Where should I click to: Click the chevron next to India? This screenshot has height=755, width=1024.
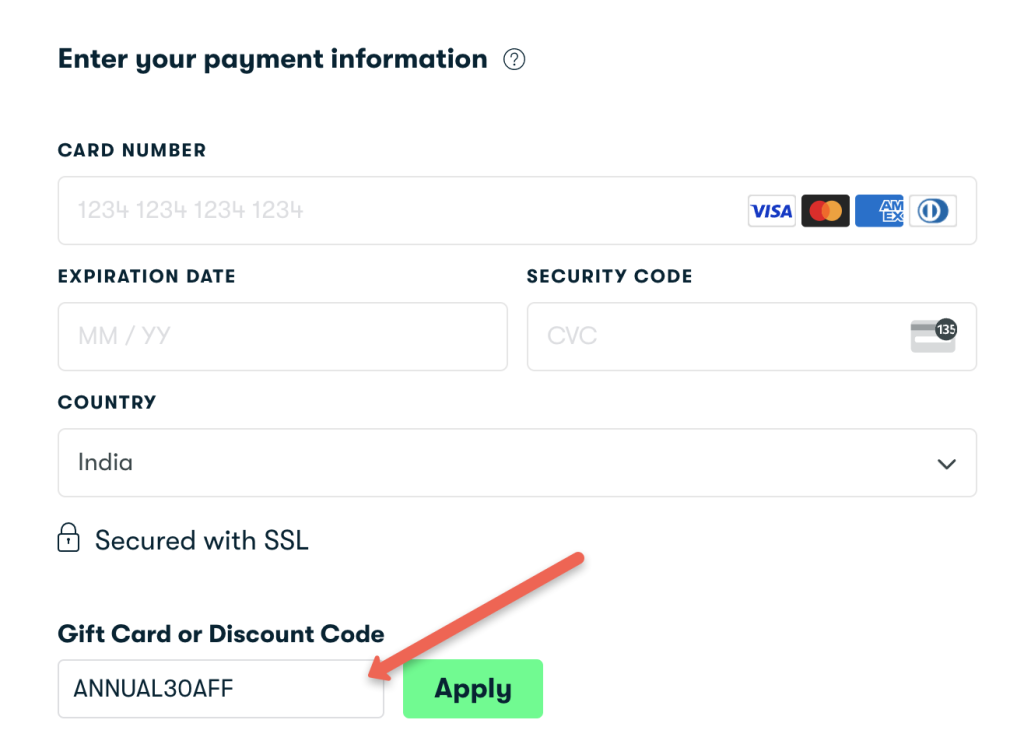coord(945,463)
